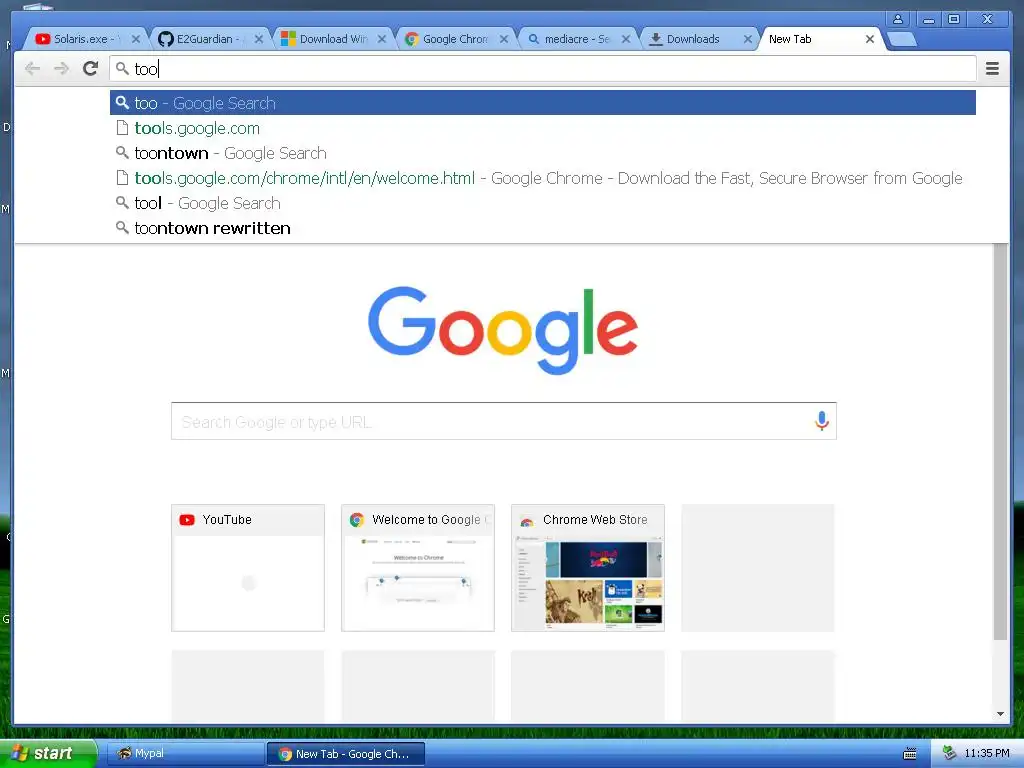Screen dimensions: 1024x768
Task: Open the YouTube most-visited thumbnail
Action: click(248, 568)
